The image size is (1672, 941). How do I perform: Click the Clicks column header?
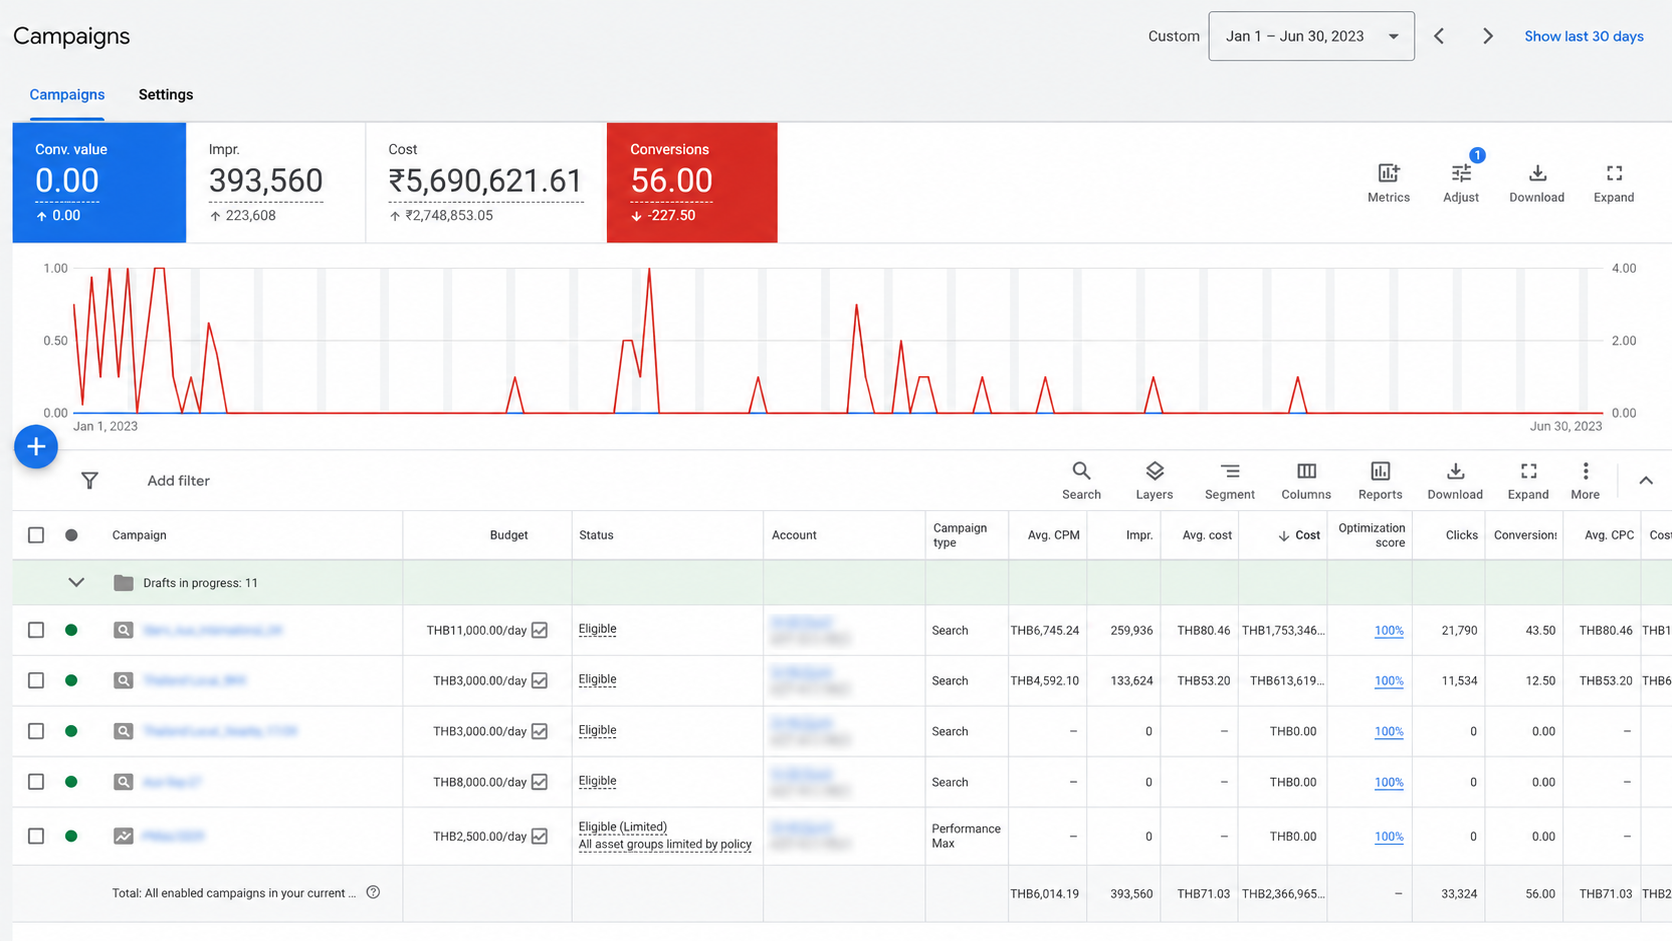click(1461, 535)
